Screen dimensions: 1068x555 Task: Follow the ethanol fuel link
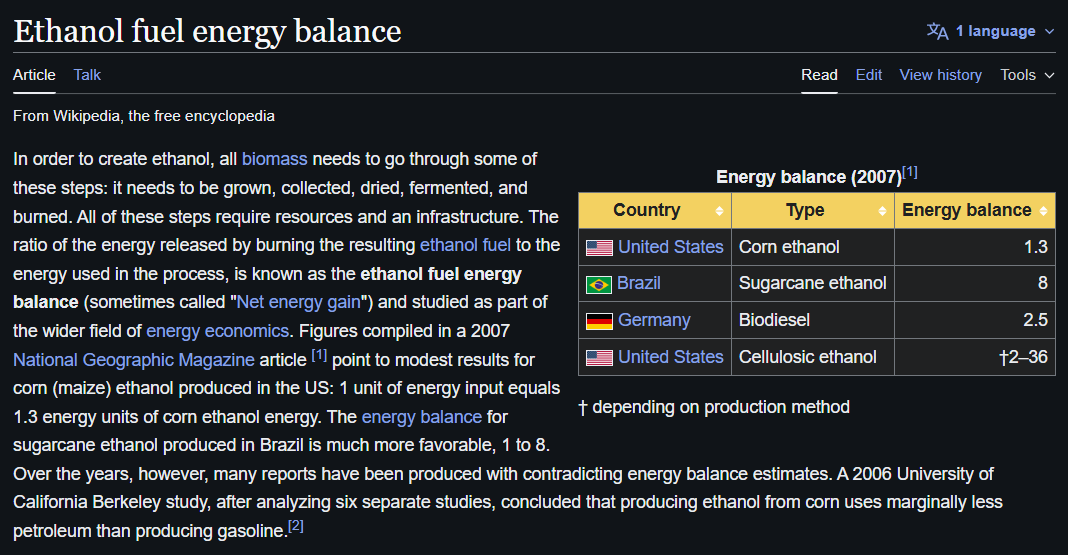pyautogui.click(x=465, y=245)
